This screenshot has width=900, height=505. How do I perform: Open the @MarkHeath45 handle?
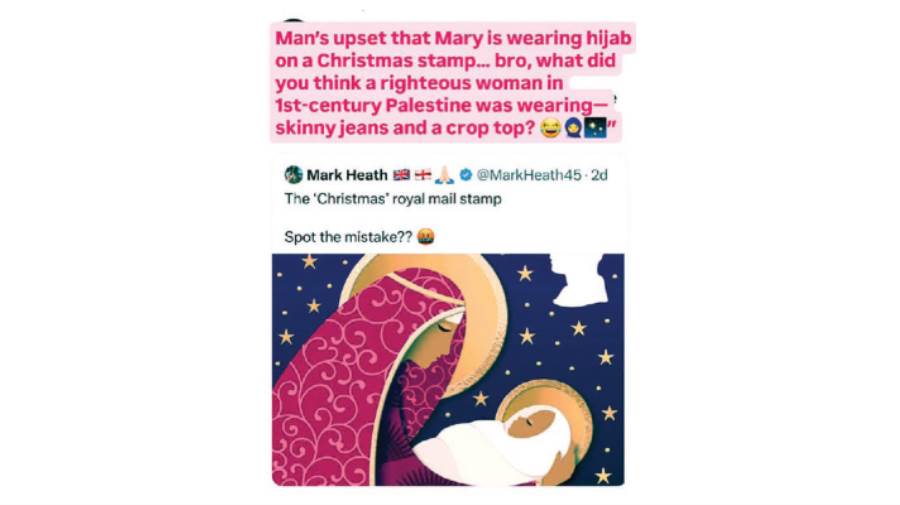(529, 174)
